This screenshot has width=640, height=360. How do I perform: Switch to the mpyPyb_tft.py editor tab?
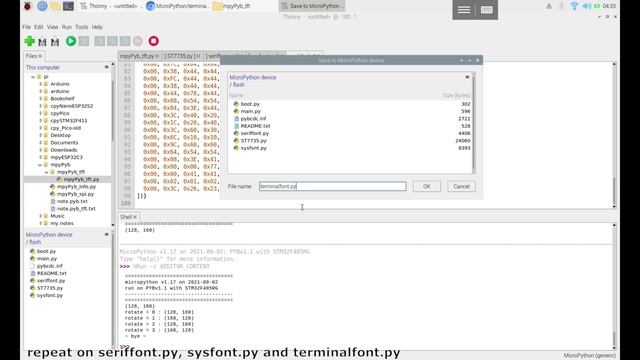pyautogui.click(x=137, y=56)
